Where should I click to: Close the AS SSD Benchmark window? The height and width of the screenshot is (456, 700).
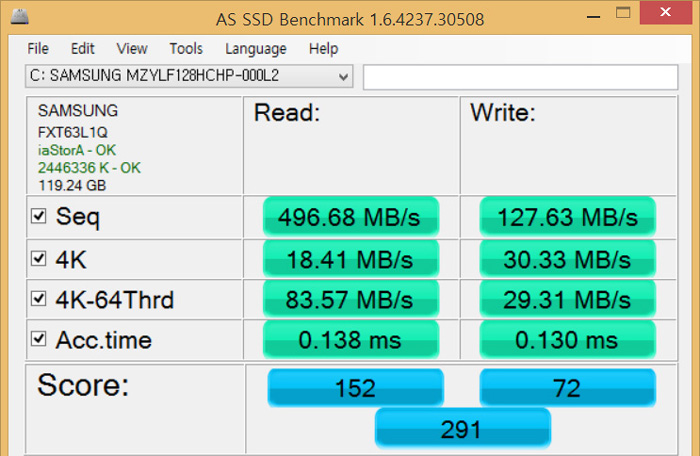665,13
